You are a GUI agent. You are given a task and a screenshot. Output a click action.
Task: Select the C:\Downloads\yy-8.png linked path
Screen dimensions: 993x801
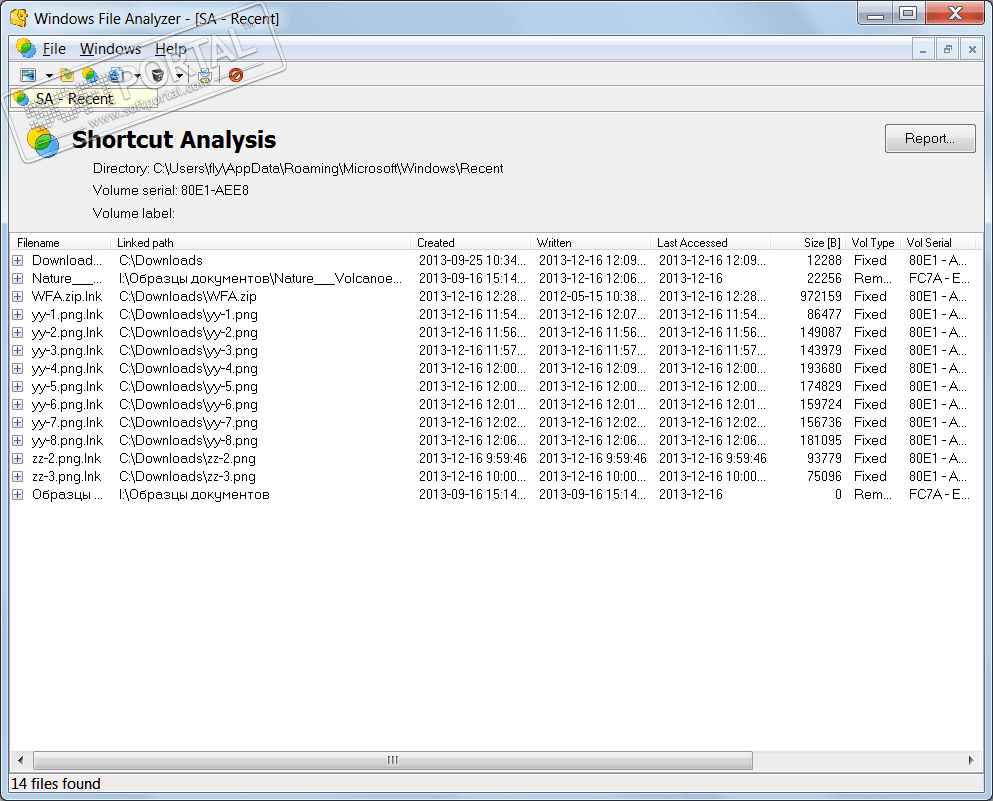(188, 440)
